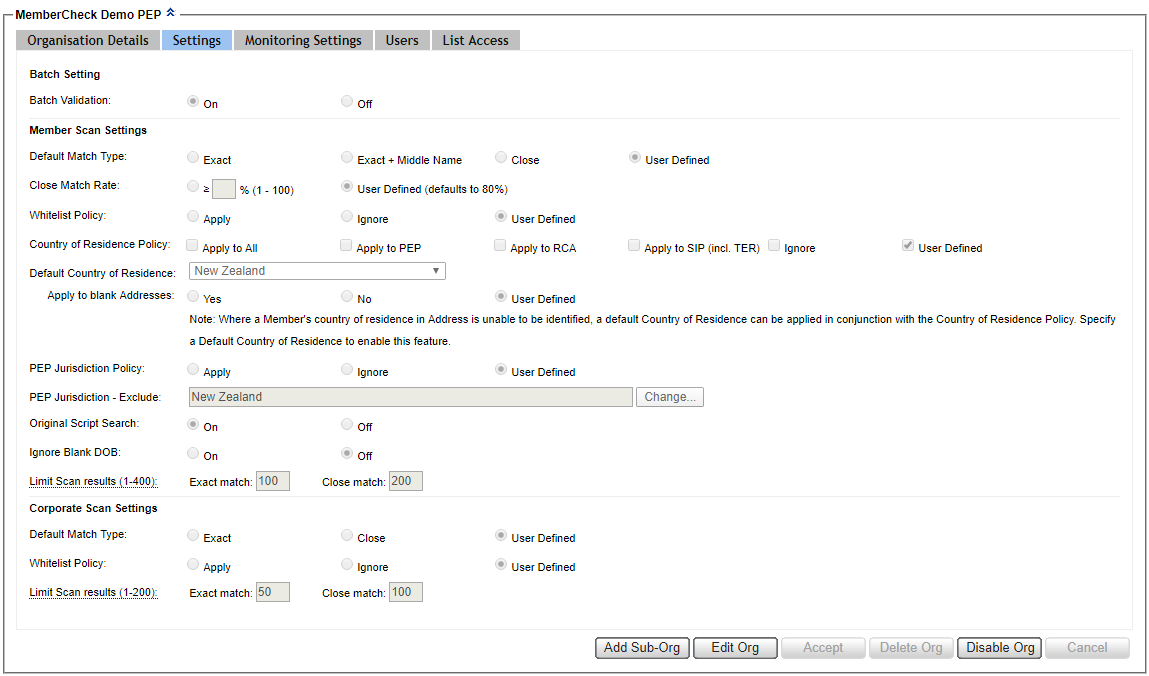Screen dimensions: 1149x676
Task: Select Ignore for Corporate Whitelist Policy
Action: [347, 564]
